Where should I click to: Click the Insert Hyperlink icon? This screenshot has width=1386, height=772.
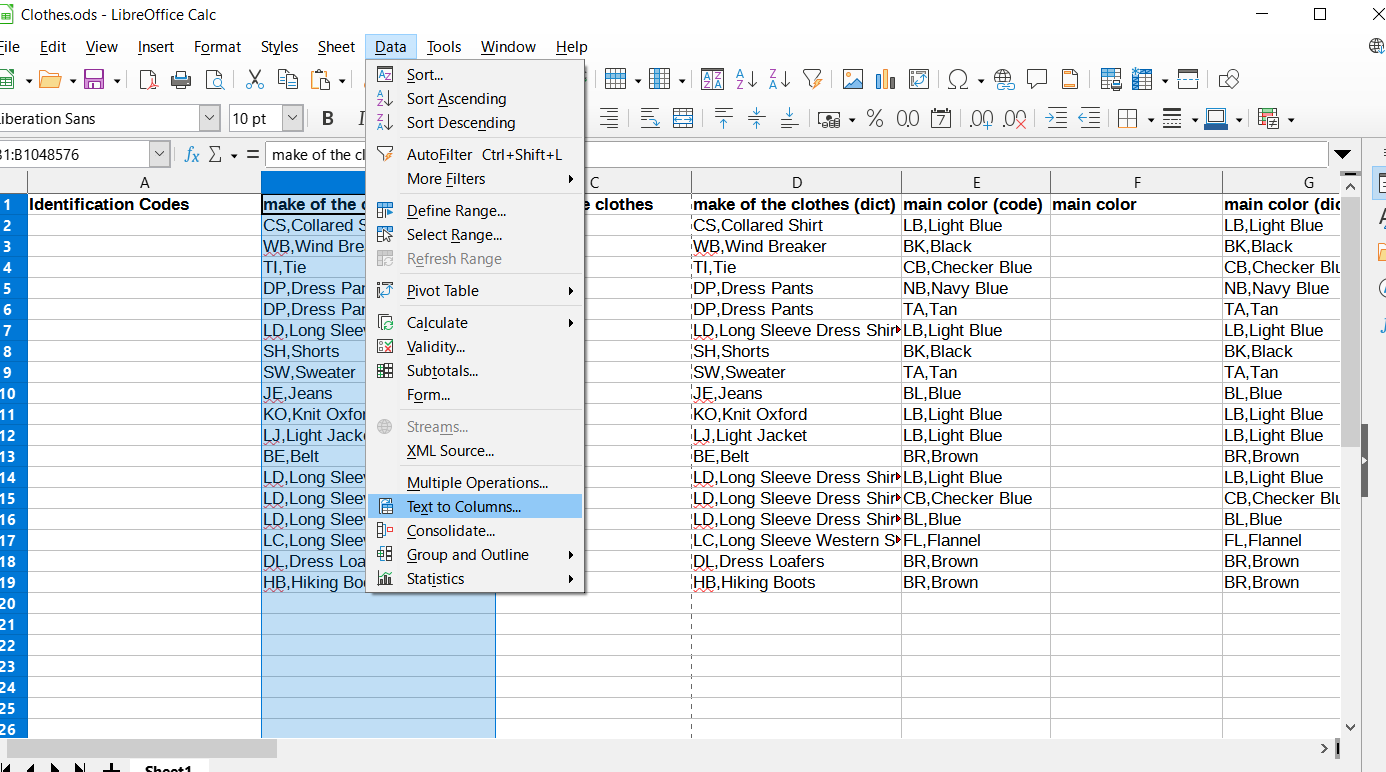coord(1004,80)
